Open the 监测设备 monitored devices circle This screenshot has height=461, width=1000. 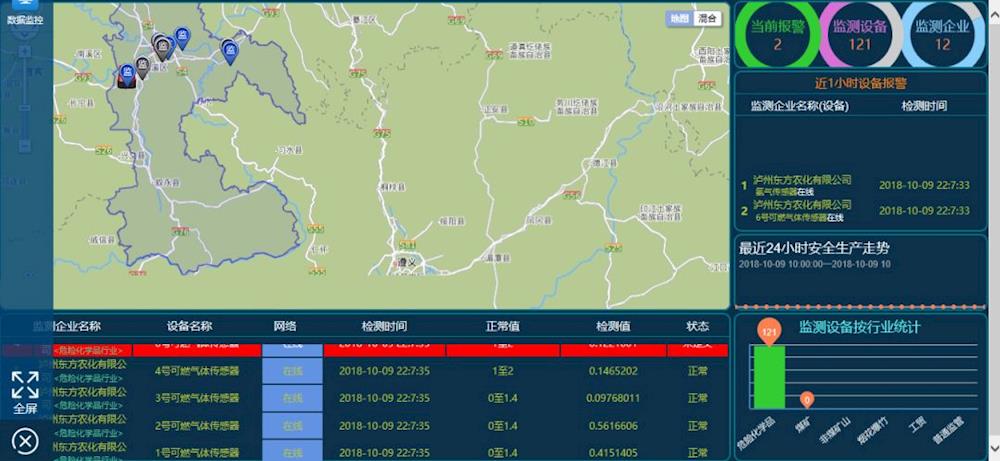coord(860,35)
